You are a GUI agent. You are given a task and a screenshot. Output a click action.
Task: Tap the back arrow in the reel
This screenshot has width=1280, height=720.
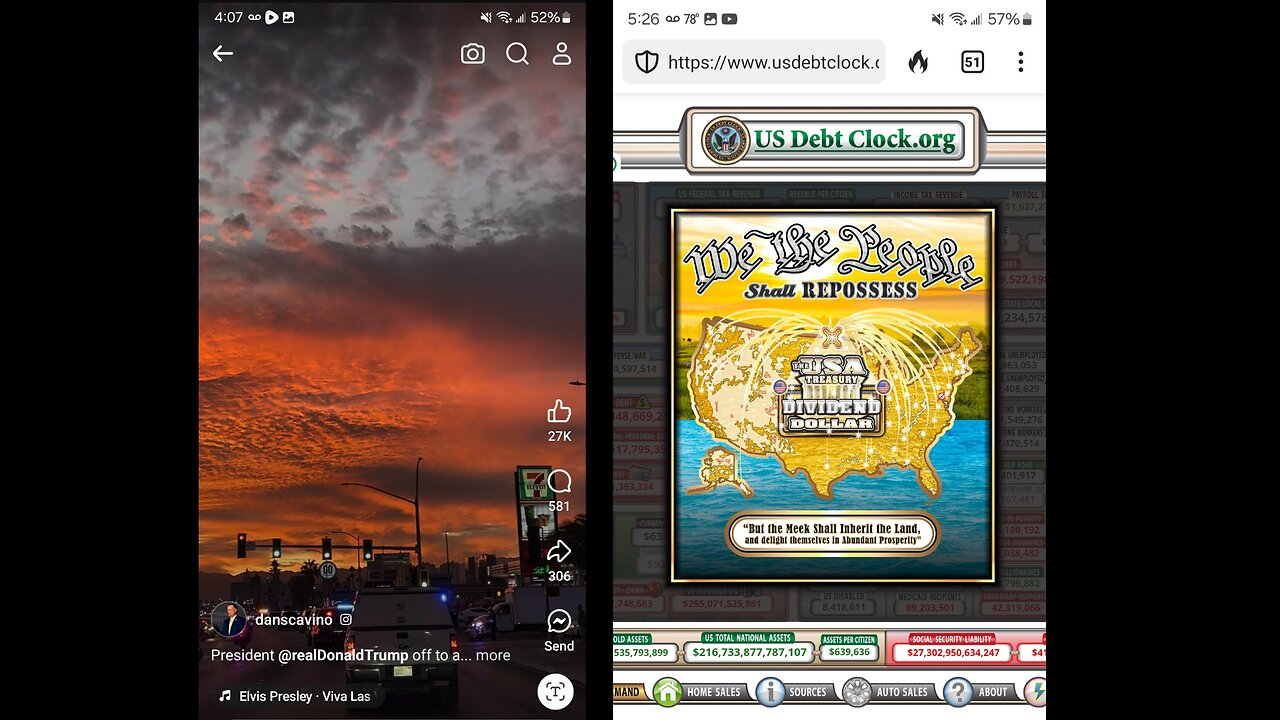(x=222, y=54)
